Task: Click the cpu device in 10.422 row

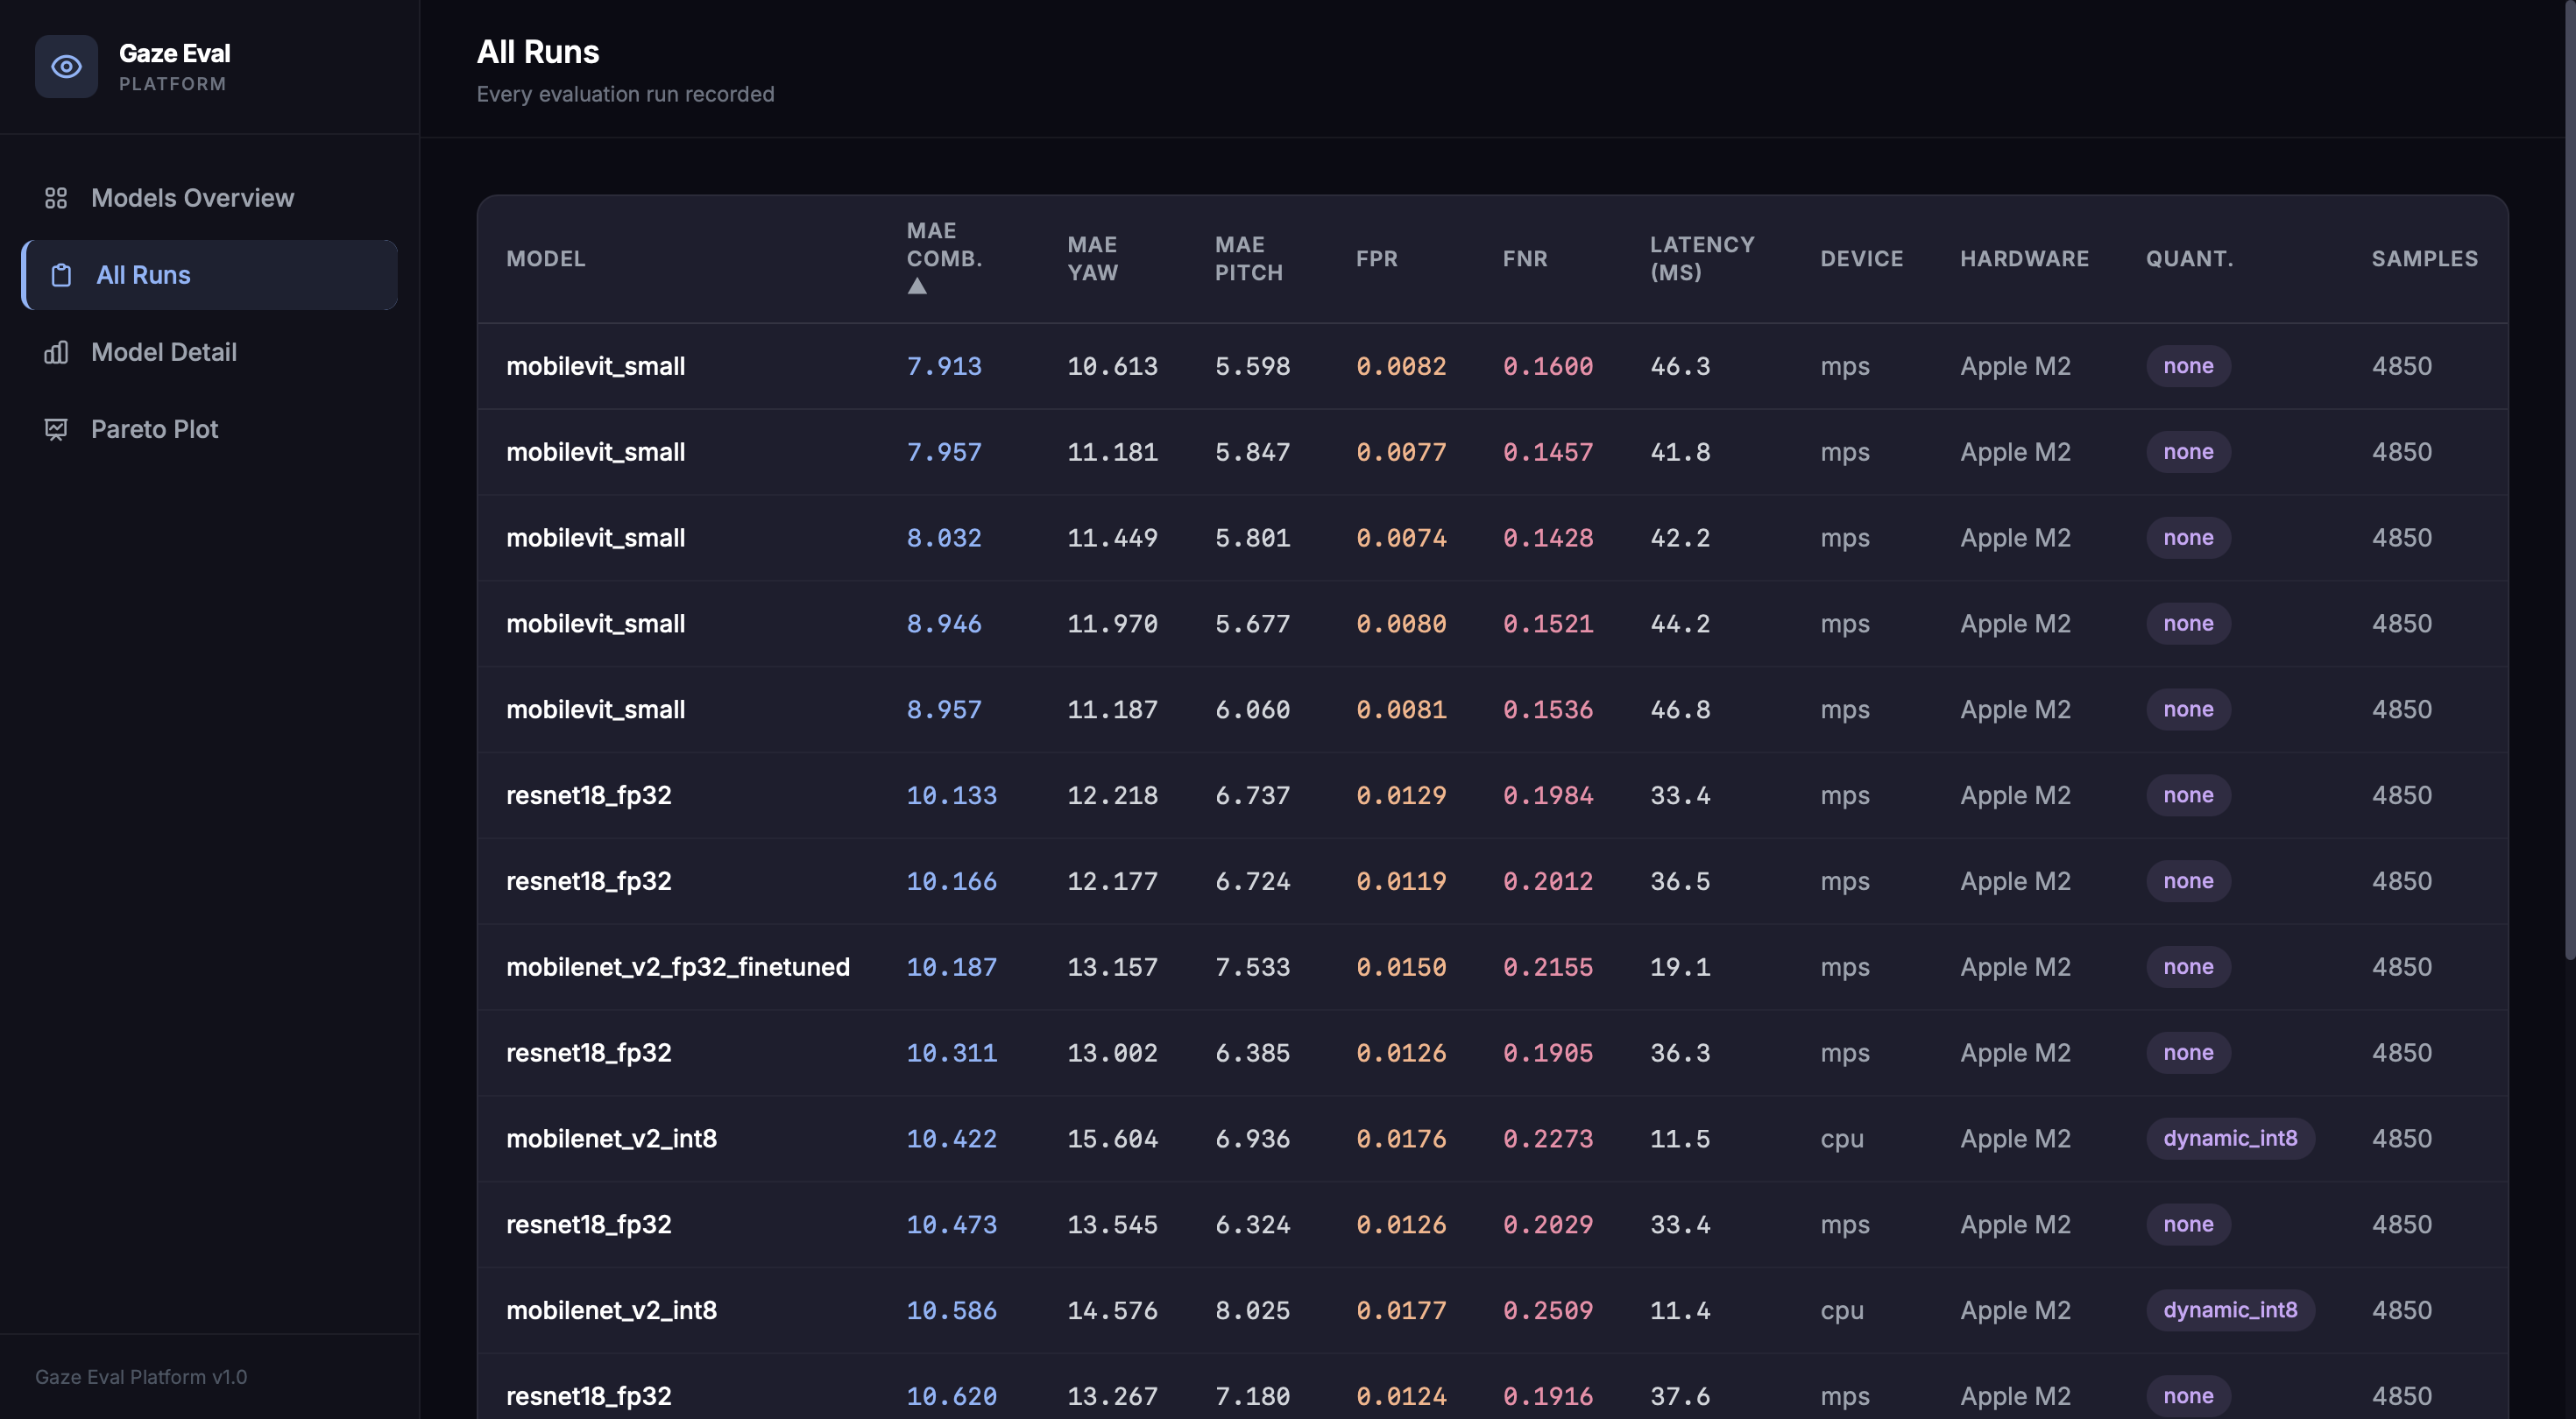Action: 1842,1140
